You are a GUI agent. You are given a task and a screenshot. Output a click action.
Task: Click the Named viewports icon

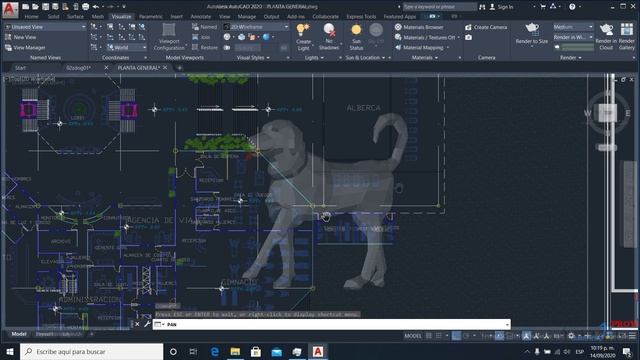click(196, 27)
